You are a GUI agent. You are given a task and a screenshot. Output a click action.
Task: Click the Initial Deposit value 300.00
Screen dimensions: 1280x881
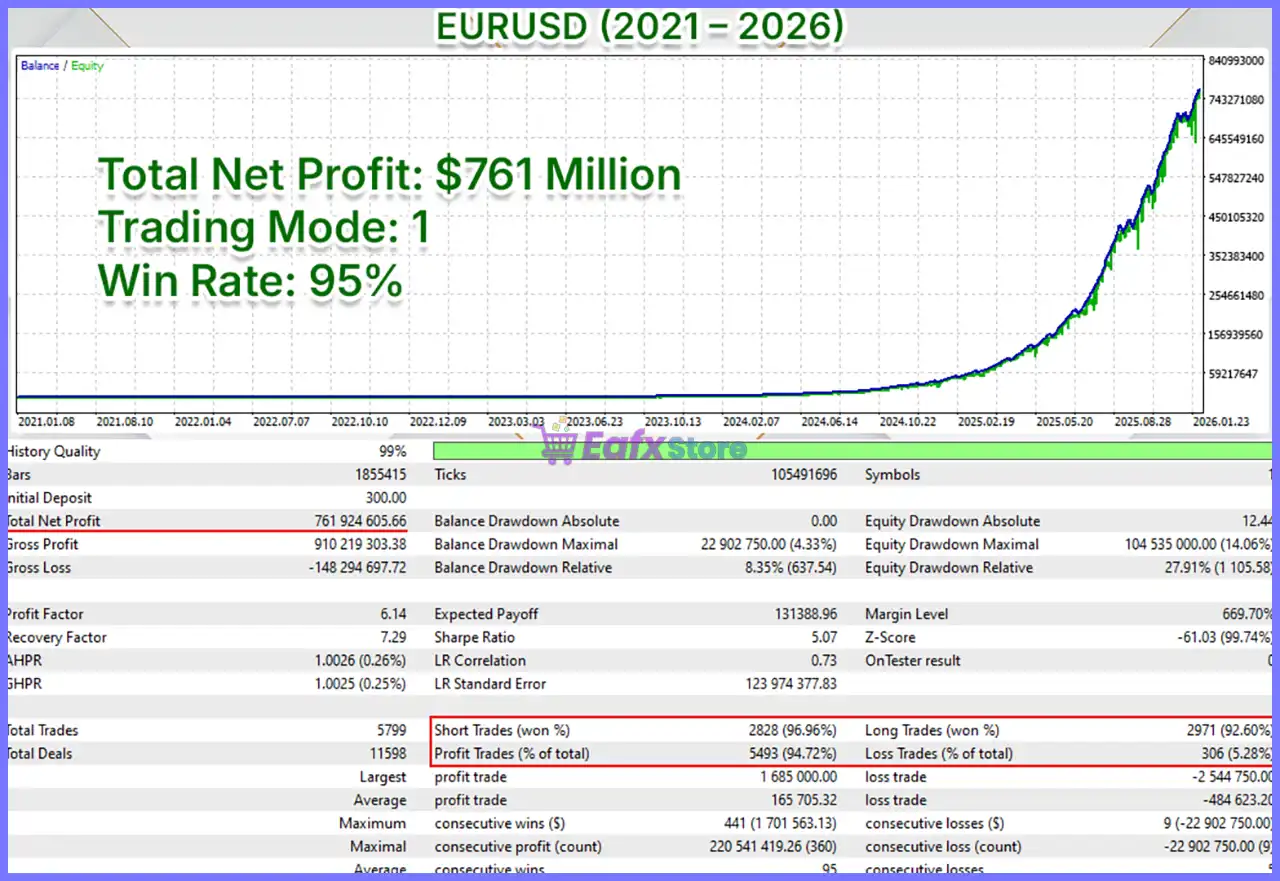(x=386, y=498)
